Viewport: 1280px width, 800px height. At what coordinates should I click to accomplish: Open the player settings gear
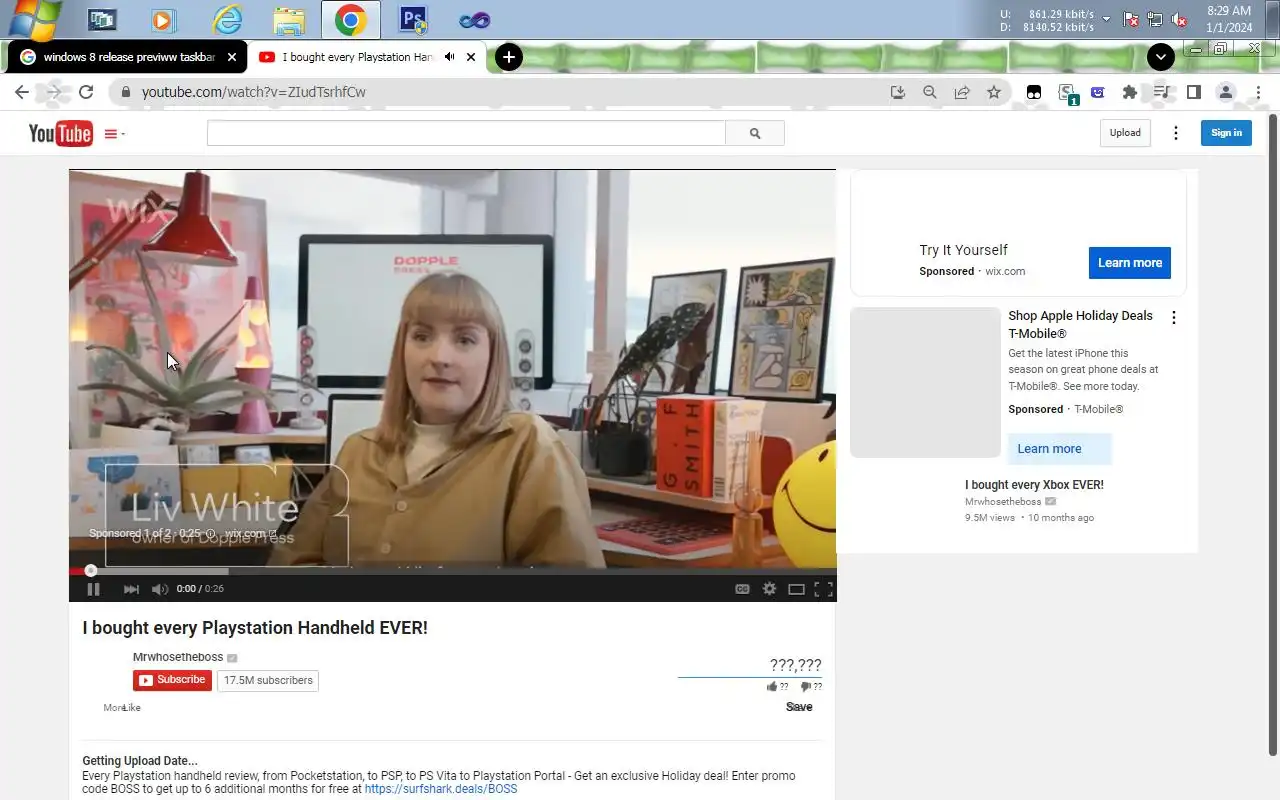(x=769, y=589)
